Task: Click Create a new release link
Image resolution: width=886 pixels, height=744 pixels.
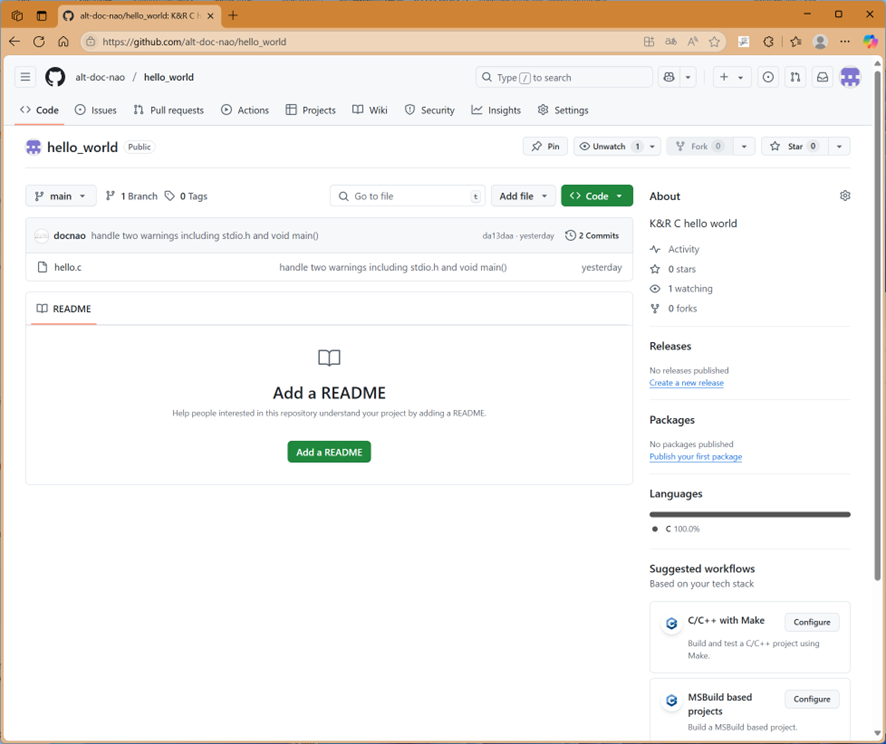Action: (686, 382)
